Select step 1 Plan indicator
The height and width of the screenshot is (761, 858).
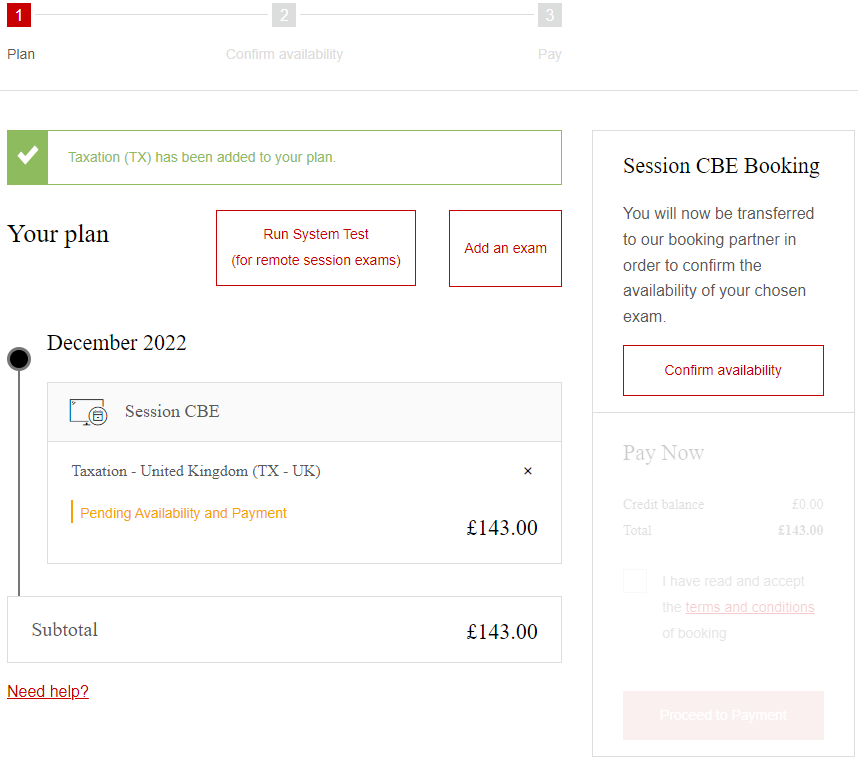tap(19, 15)
